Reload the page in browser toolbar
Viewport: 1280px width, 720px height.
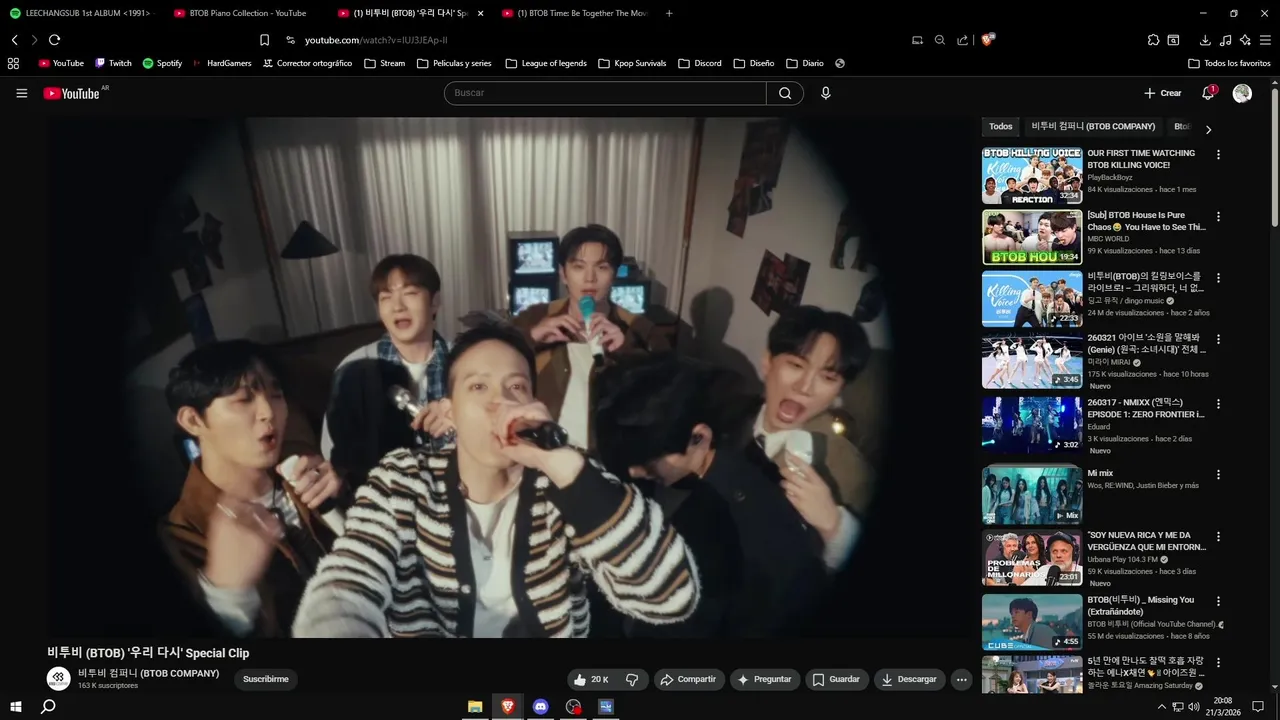click(54, 40)
